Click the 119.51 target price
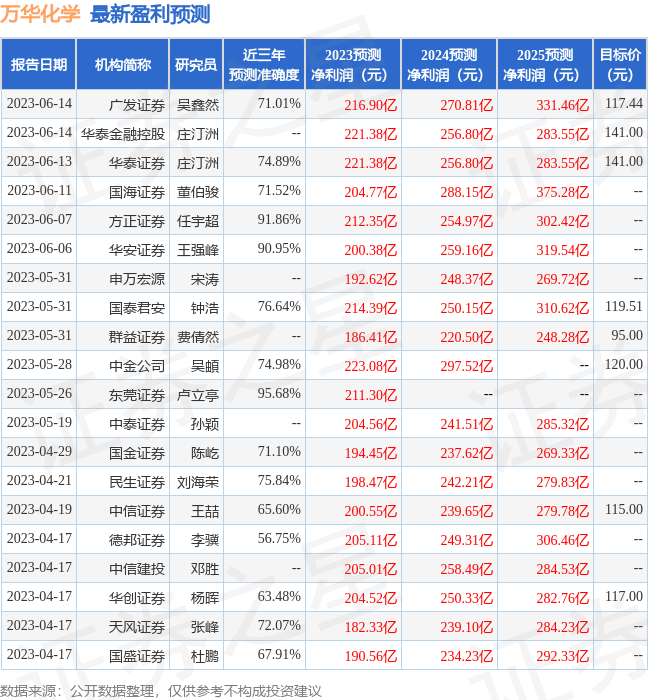 pyautogui.click(x=624, y=306)
